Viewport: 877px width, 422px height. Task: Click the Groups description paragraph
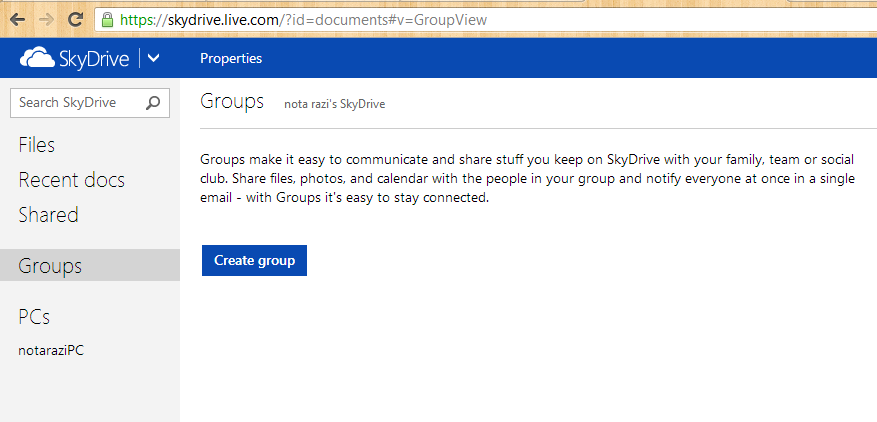click(527, 179)
